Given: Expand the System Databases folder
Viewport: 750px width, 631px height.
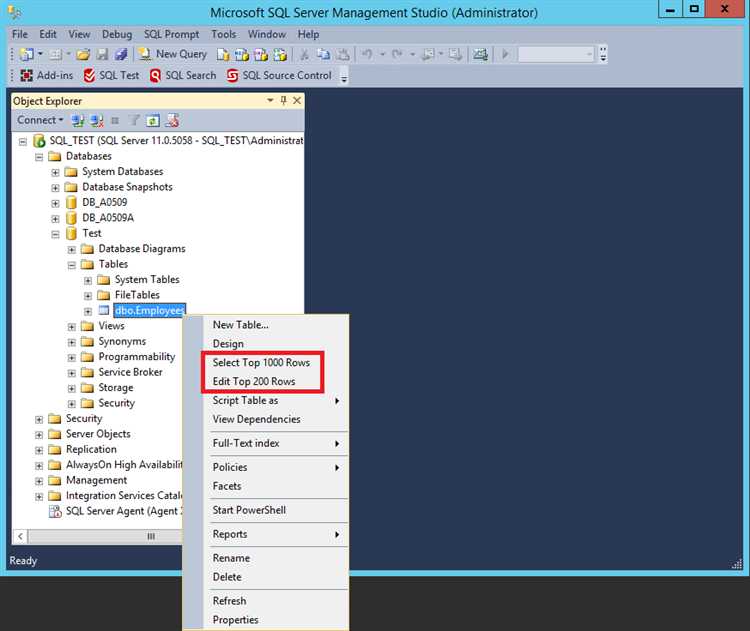Looking at the screenshot, I should (55, 172).
